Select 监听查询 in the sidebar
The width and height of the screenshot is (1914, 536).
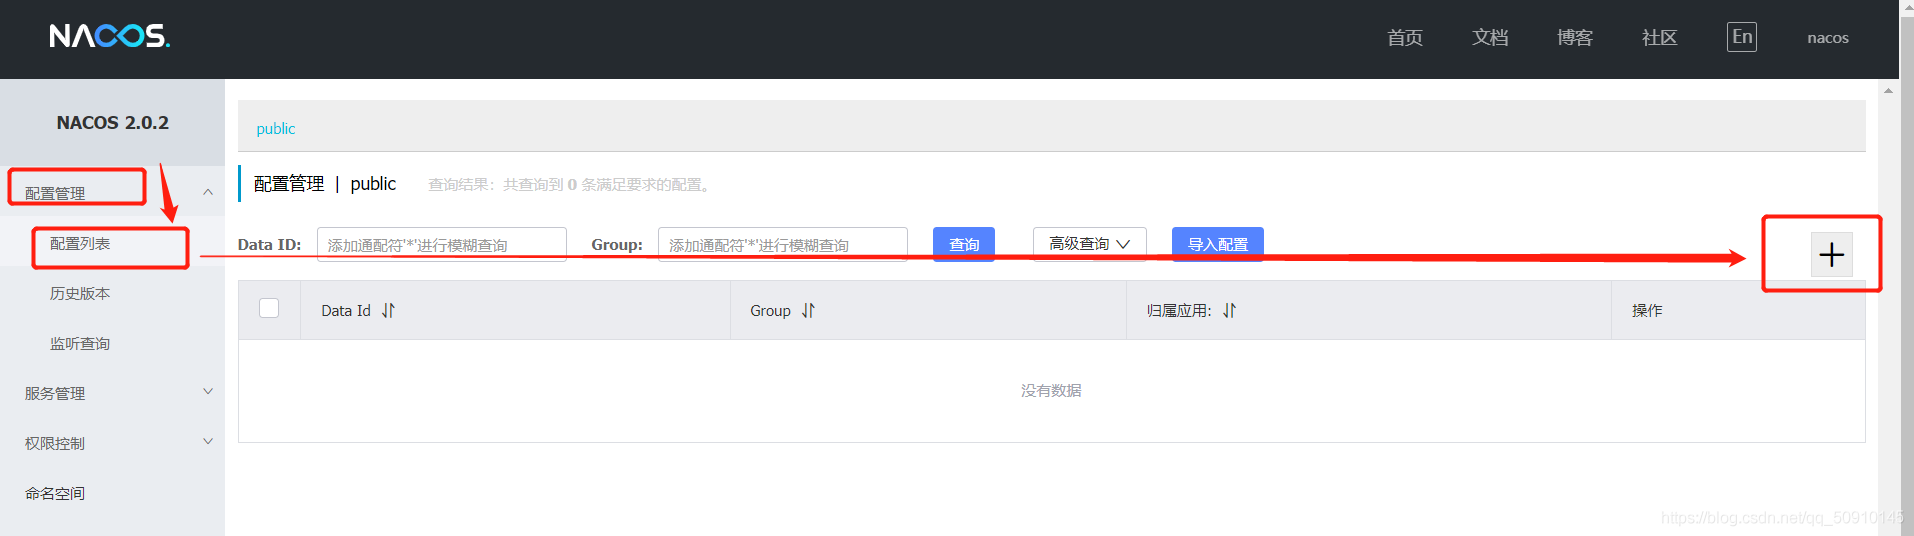point(112,343)
